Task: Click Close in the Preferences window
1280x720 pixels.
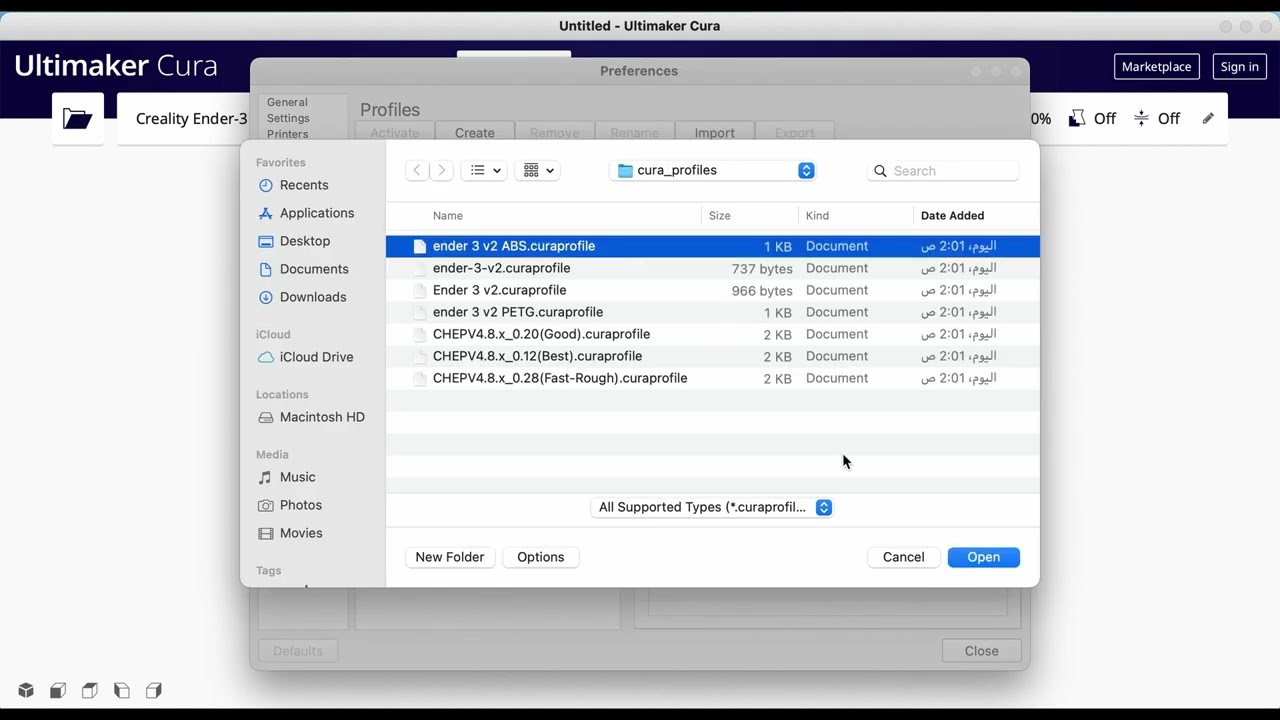Action: [x=981, y=651]
